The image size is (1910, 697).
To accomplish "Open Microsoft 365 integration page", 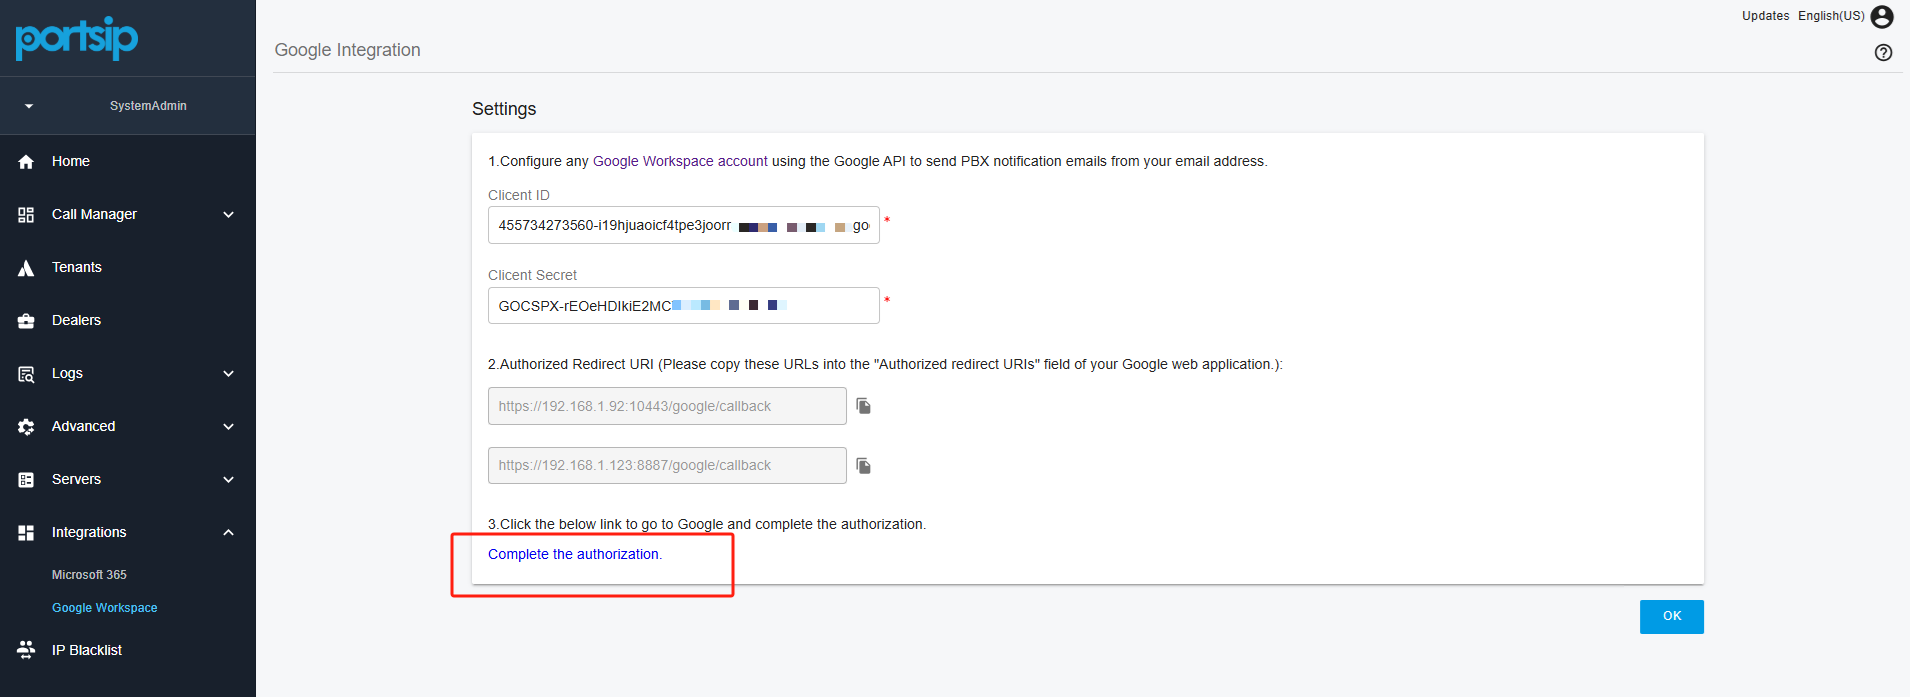I will [89, 575].
